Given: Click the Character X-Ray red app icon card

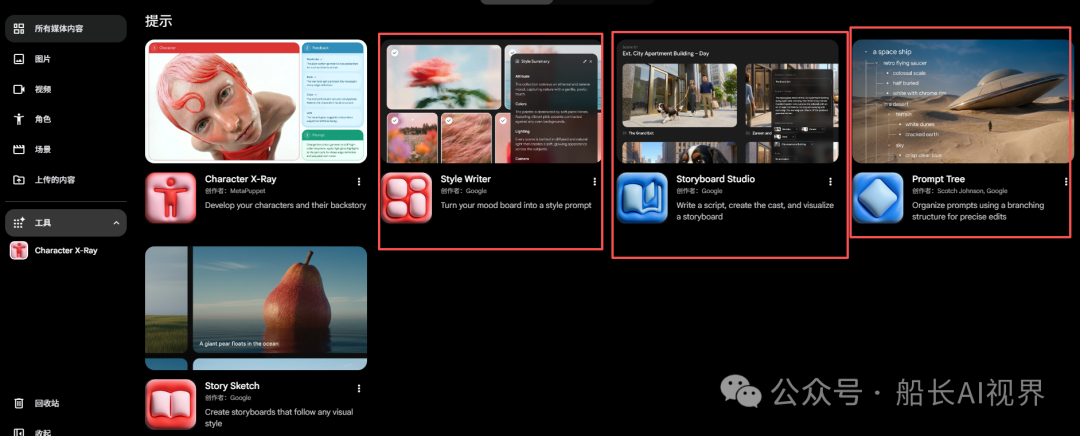Looking at the screenshot, I should point(171,198).
